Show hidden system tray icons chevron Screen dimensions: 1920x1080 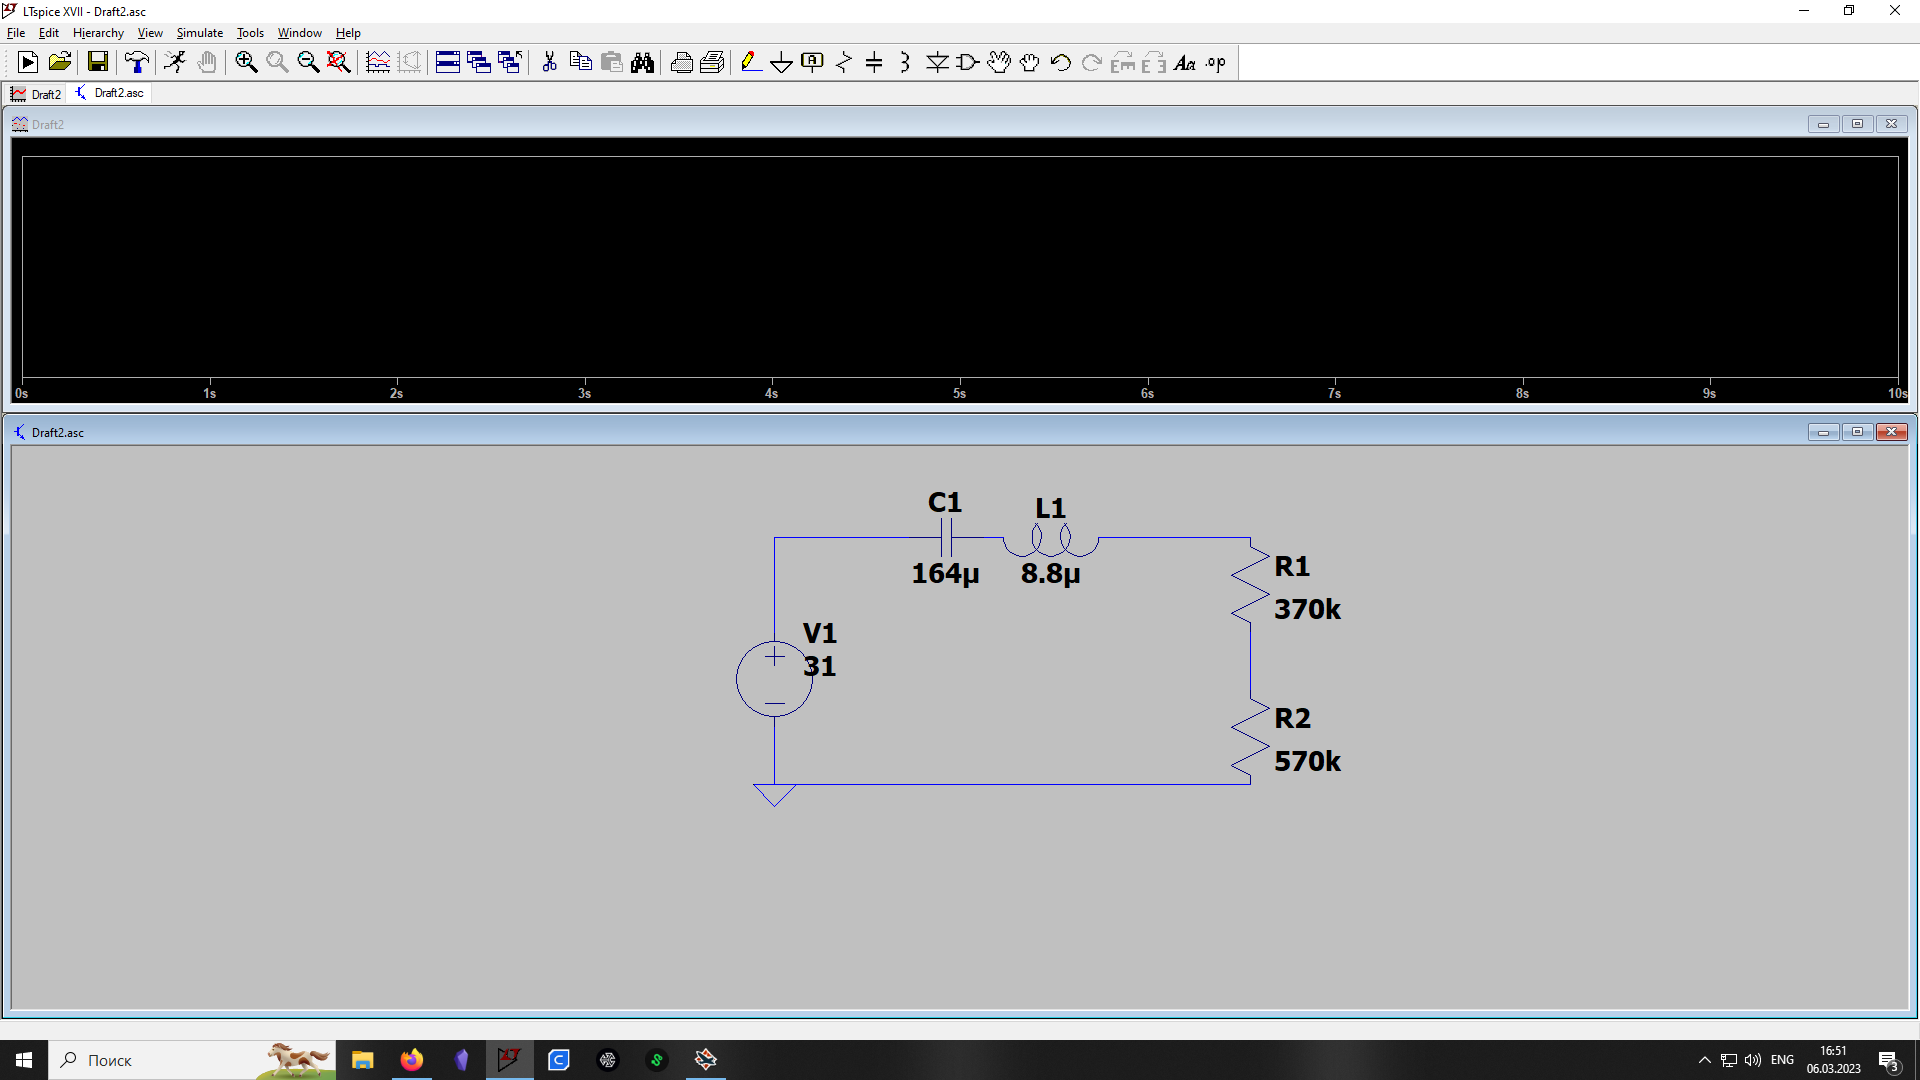point(1704,1060)
